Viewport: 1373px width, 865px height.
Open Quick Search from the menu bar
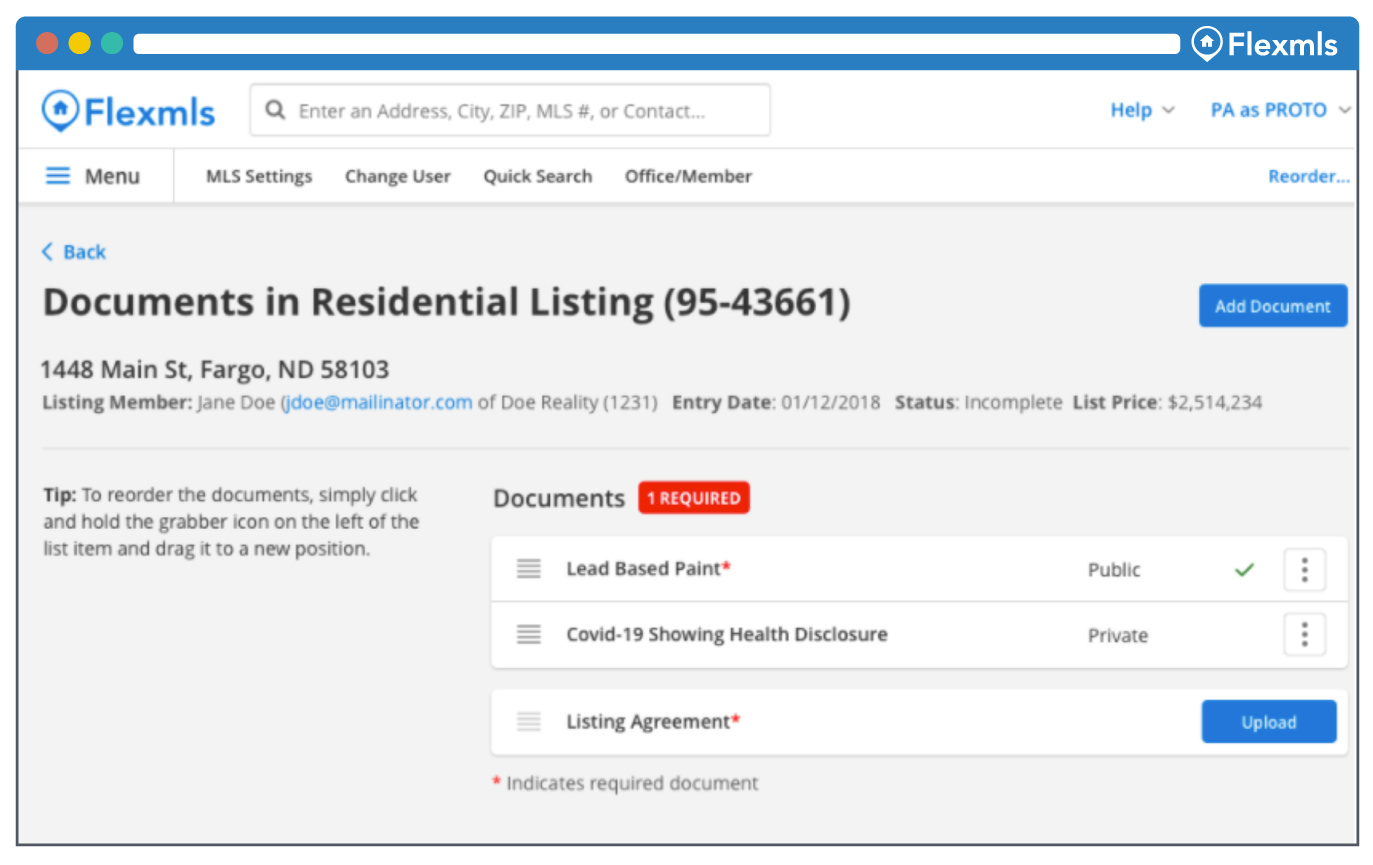(x=537, y=176)
